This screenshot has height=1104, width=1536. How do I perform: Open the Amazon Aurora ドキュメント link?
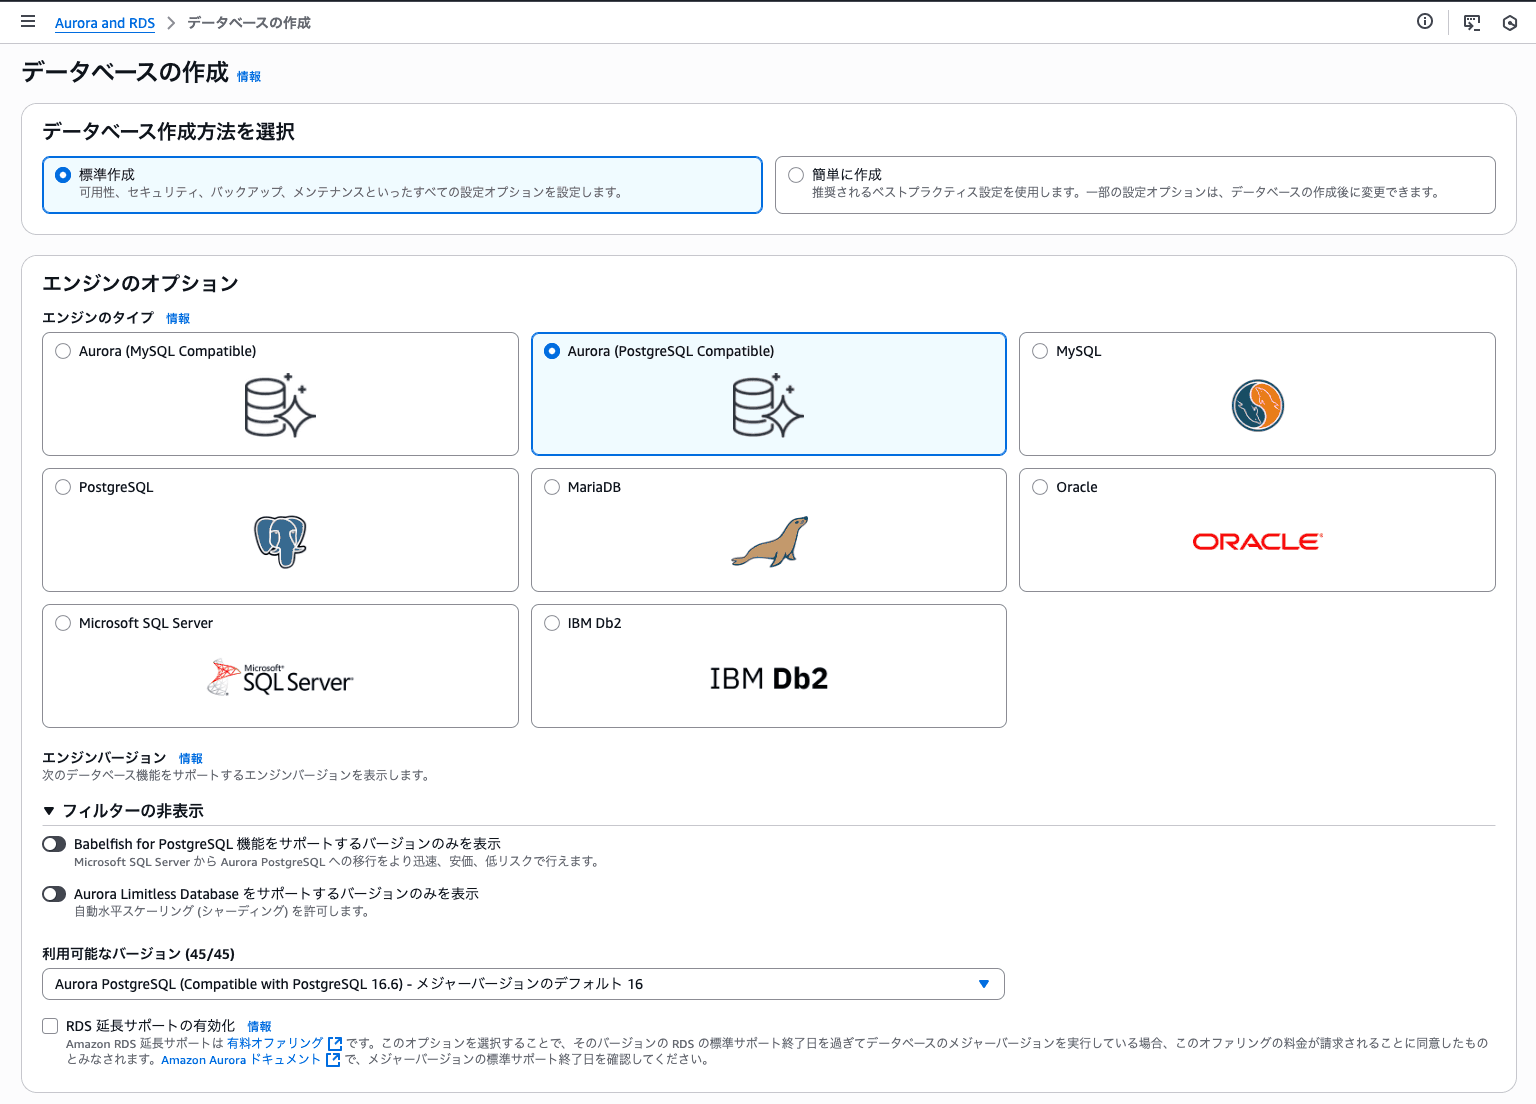tap(243, 1059)
